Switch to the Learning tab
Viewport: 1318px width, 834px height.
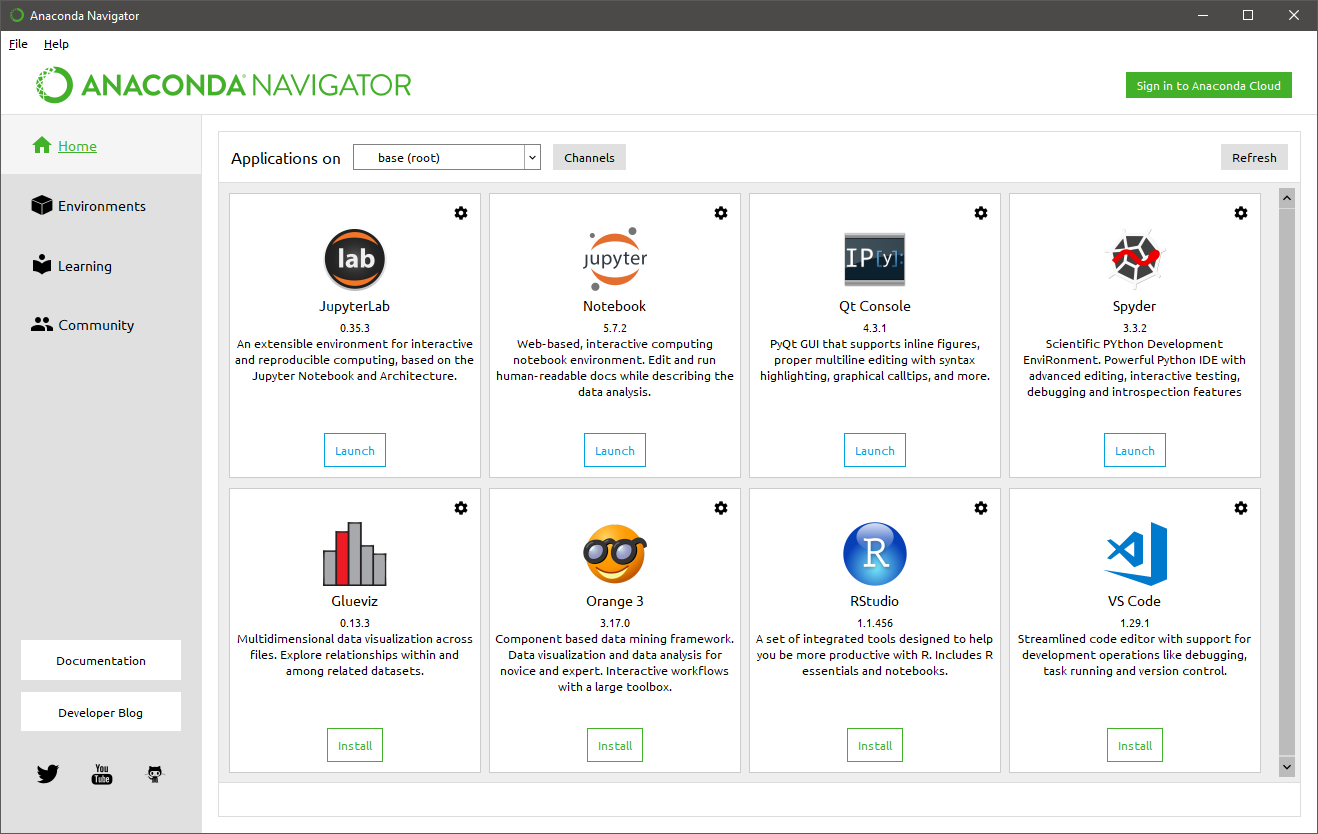101,266
